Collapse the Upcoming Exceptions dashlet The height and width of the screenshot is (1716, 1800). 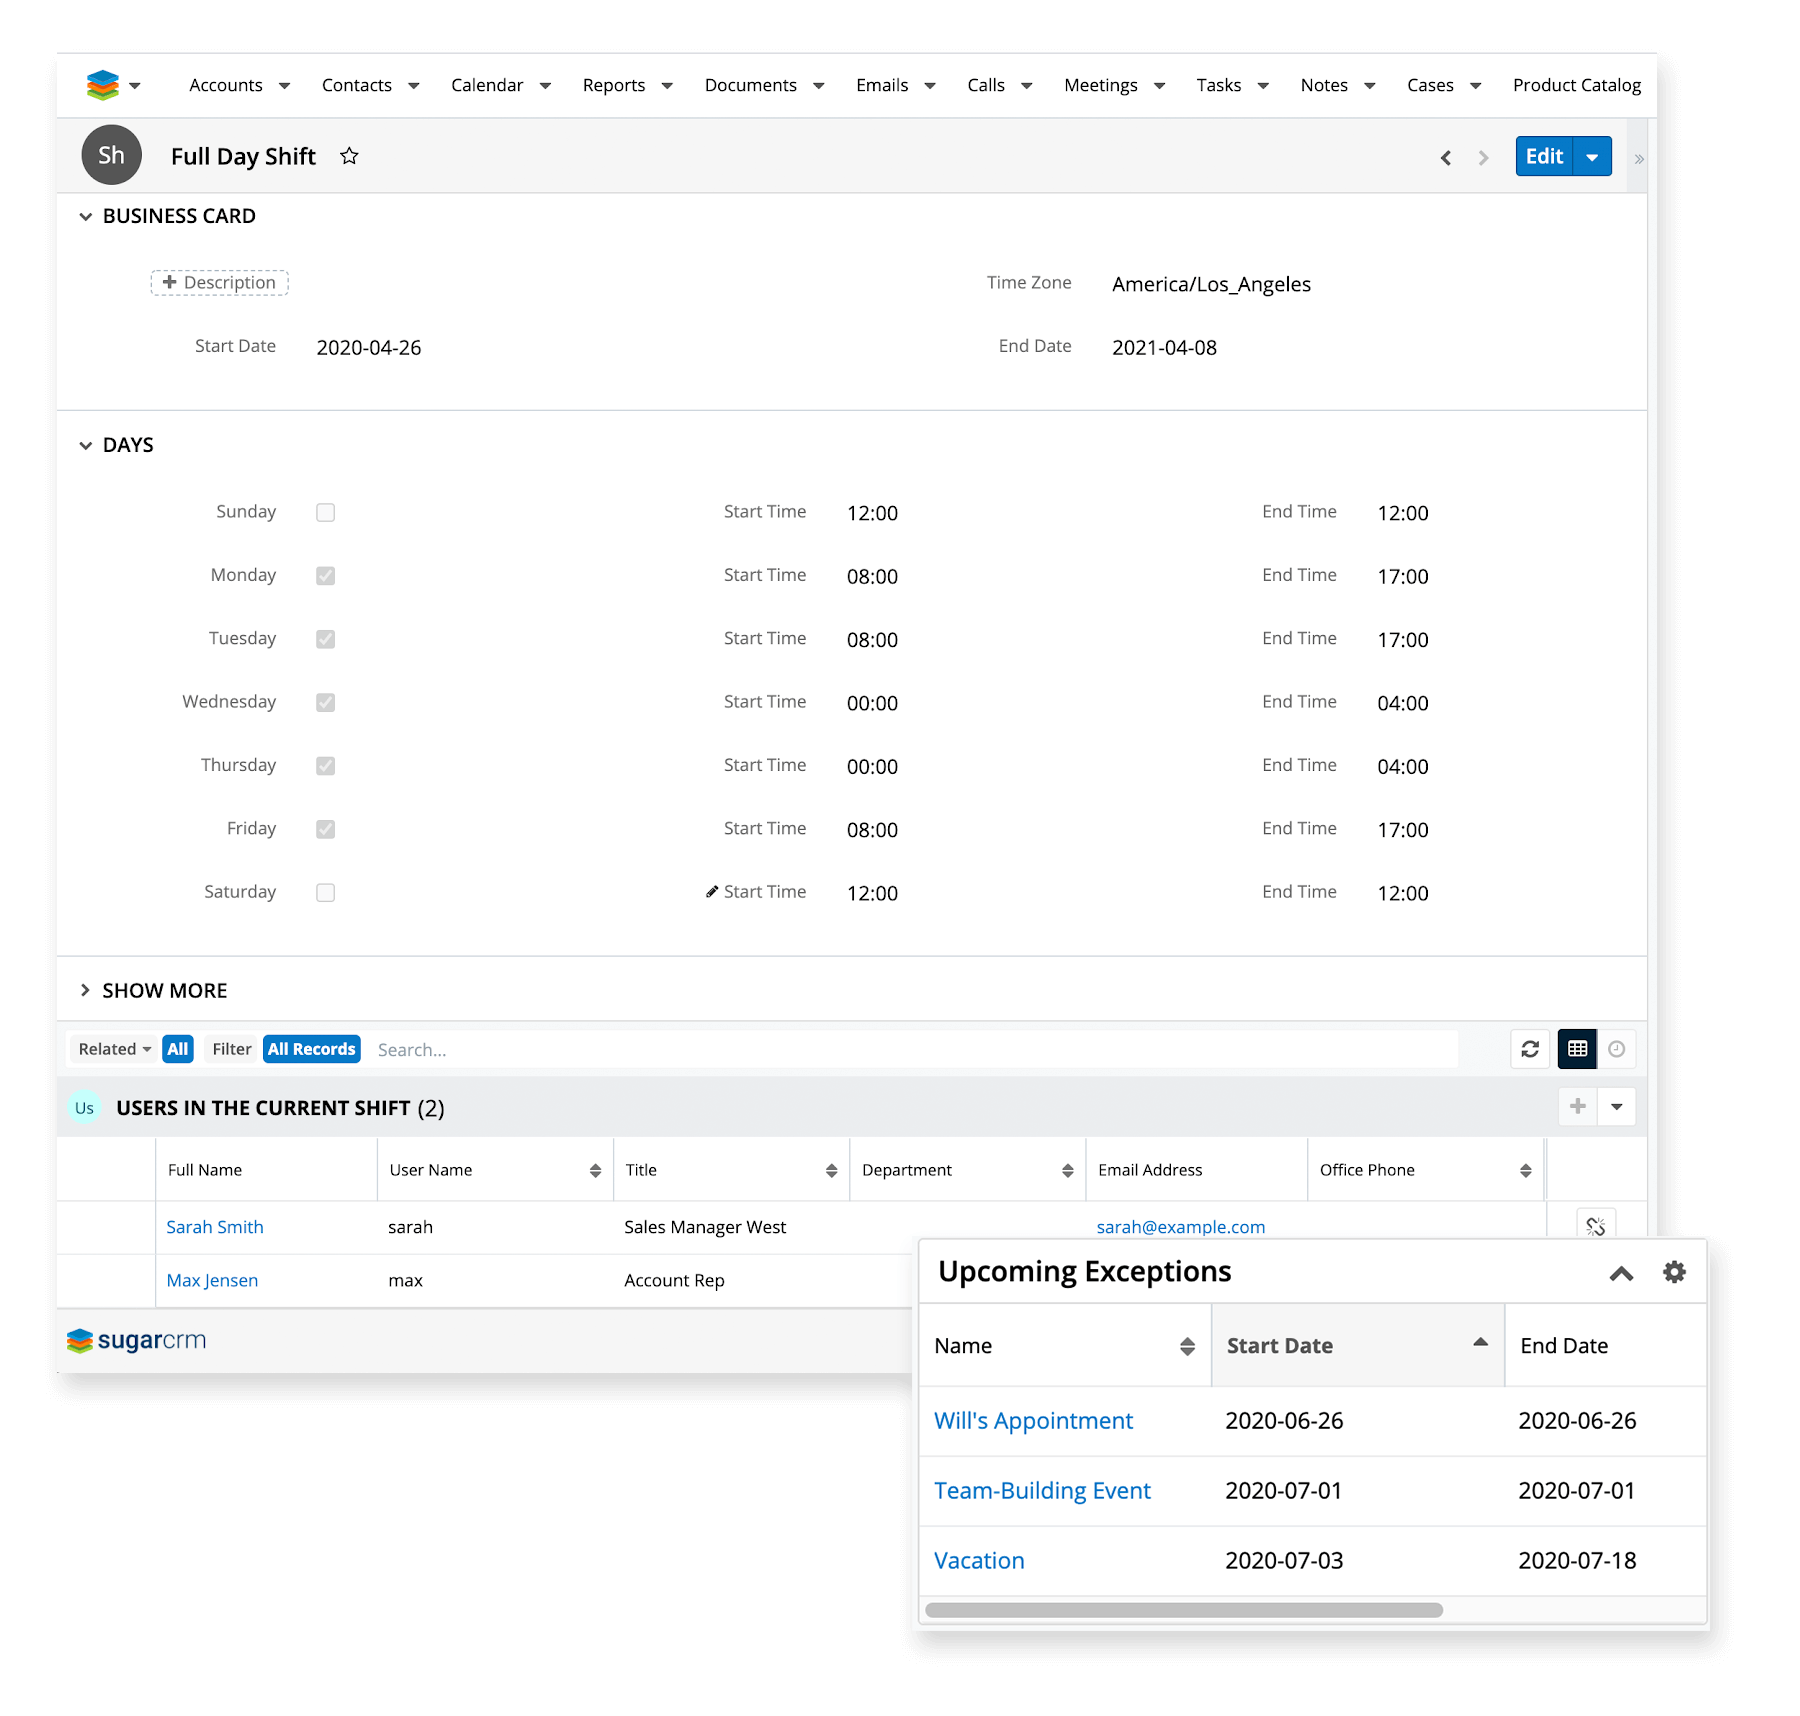click(x=1621, y=1273)
